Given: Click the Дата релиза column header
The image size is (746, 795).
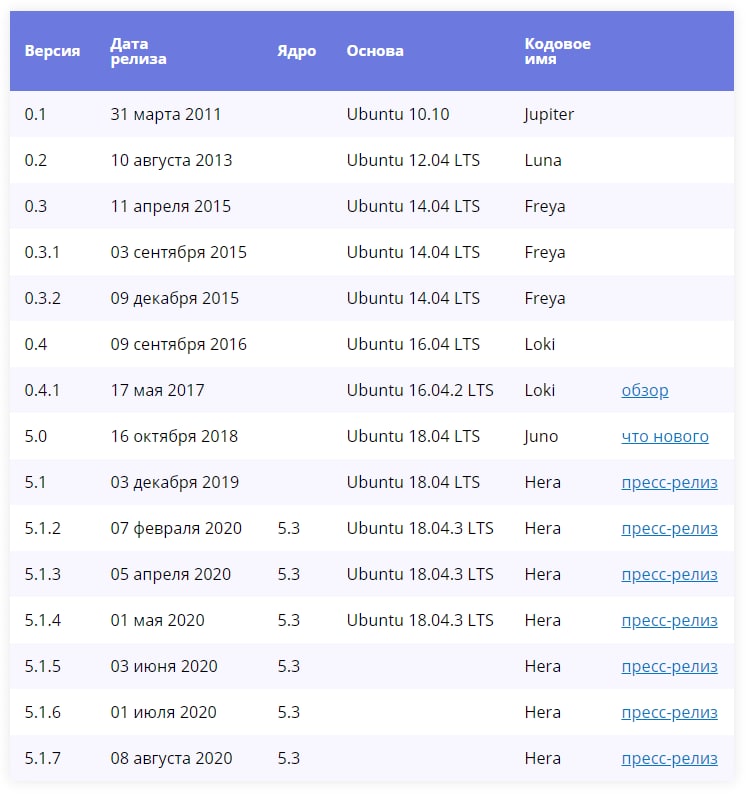Looking at the screenshot, I should [x=138, y=51].
